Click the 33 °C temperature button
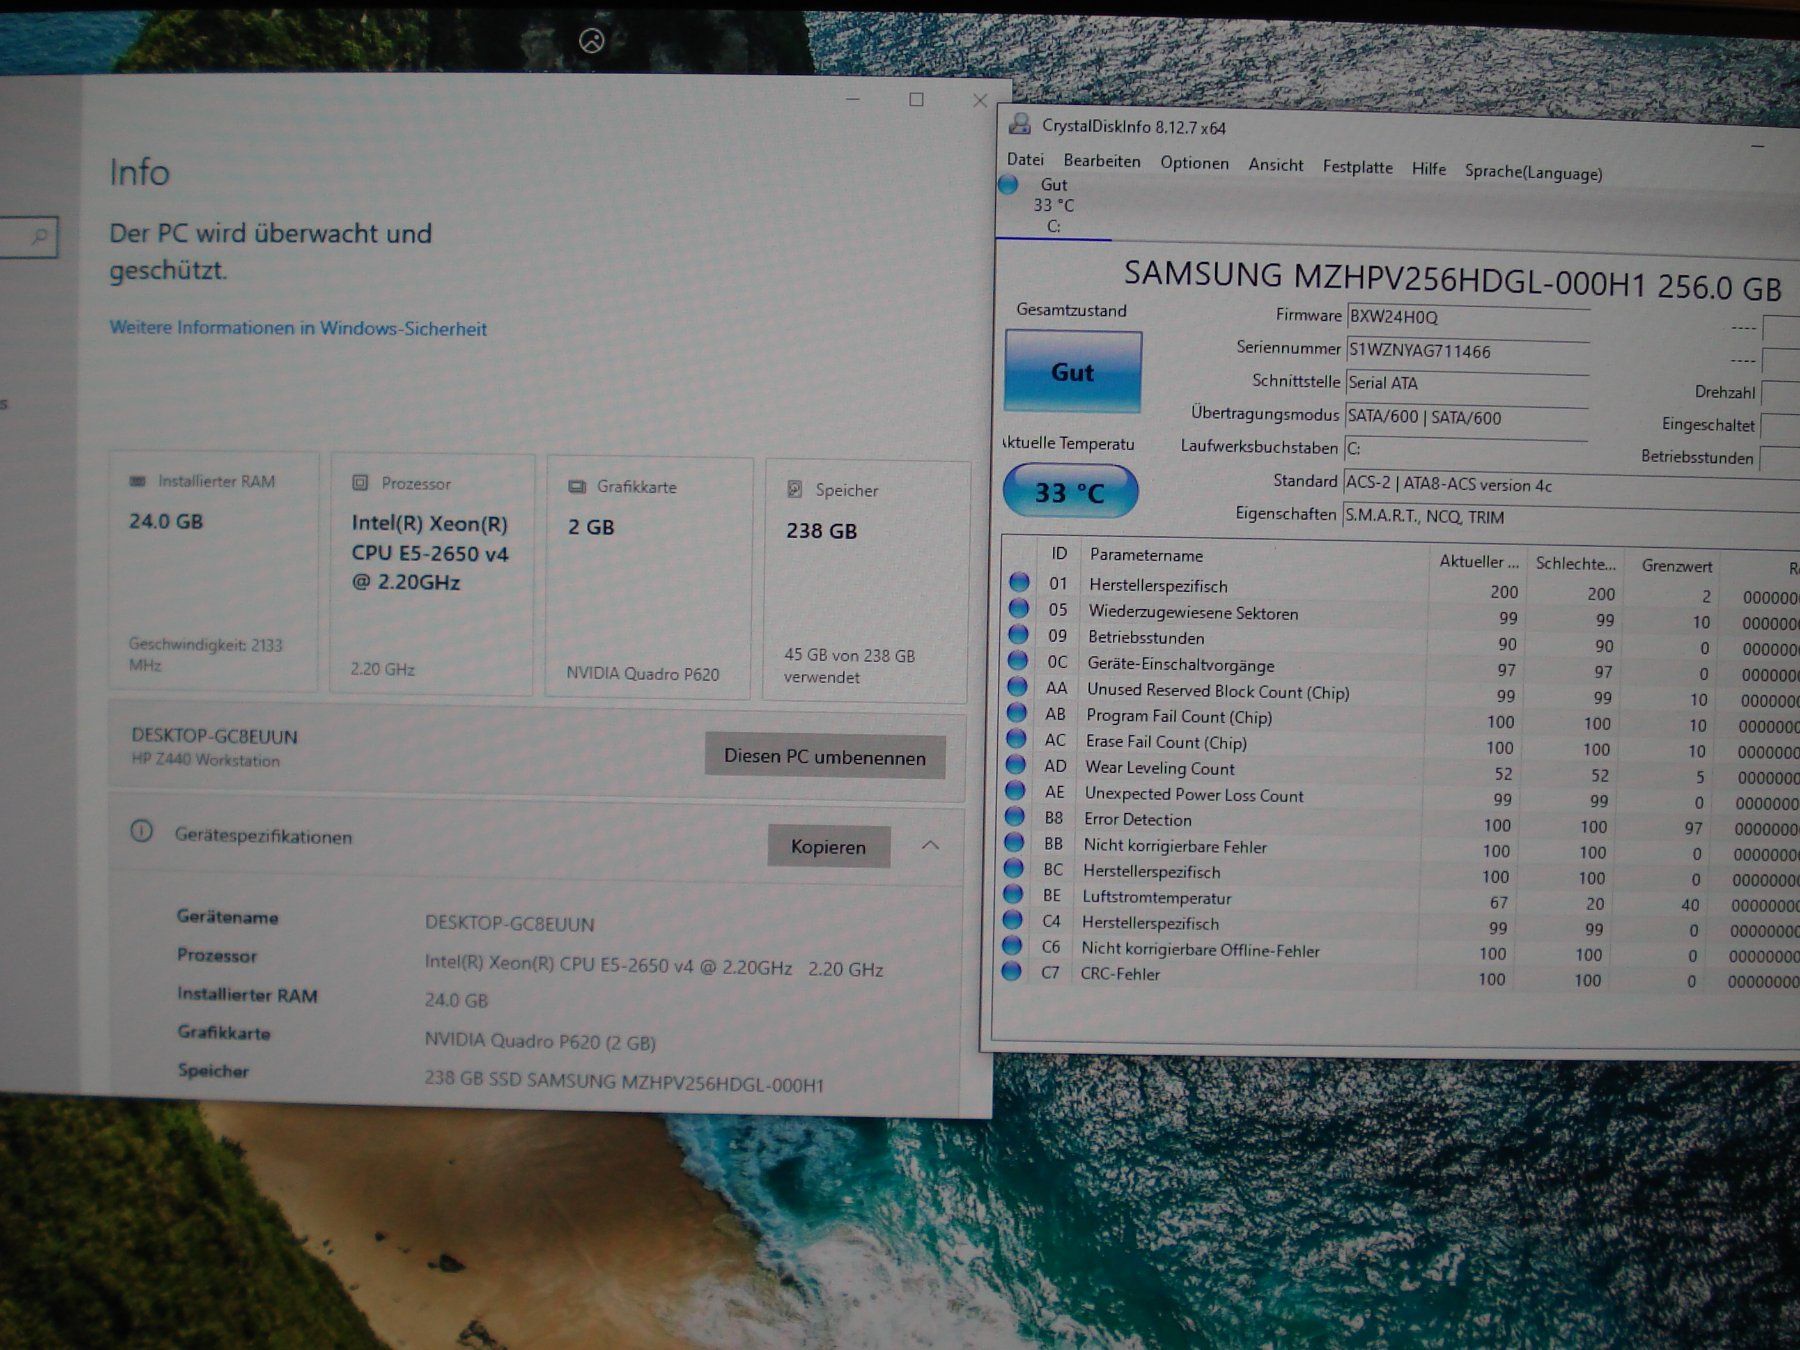 point(1070,492)
